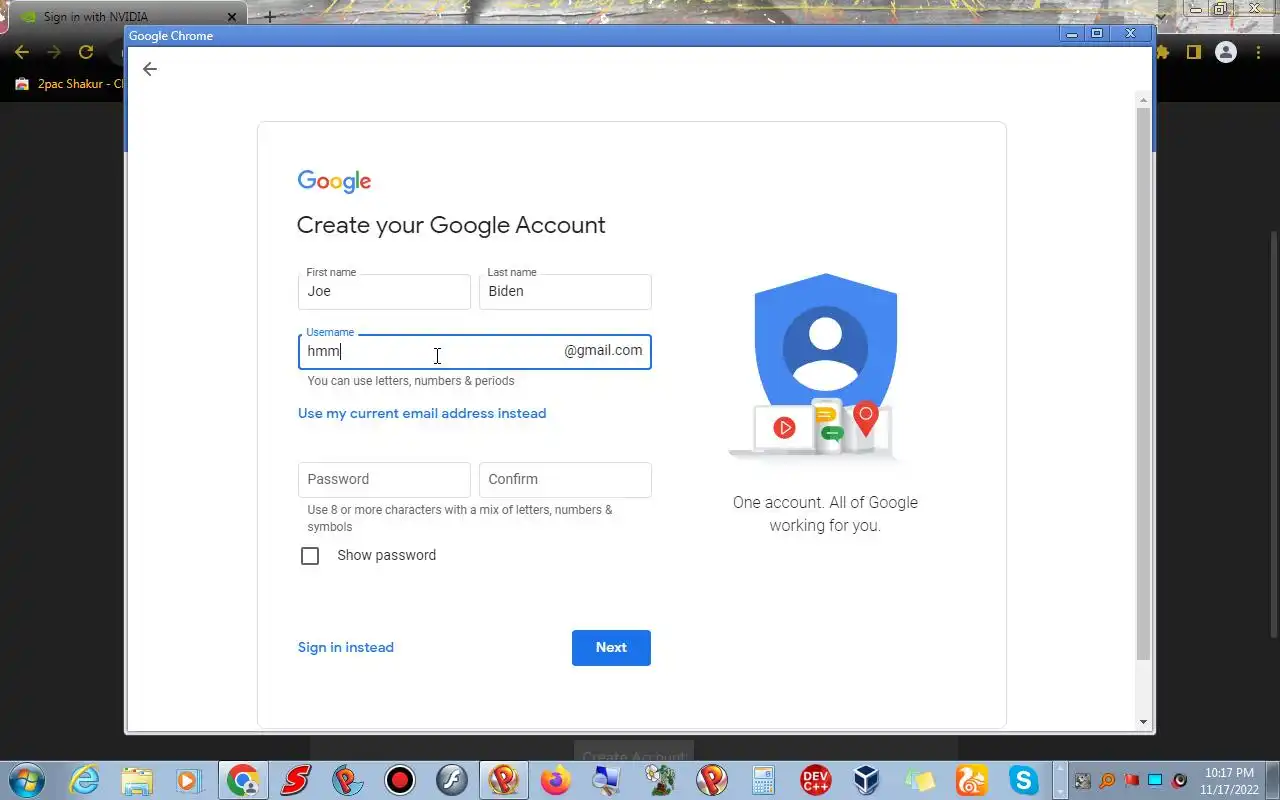This screenshot has width=1280, height=800.
Task: Select the 'Sign in with NVIDIA' tab
Action: 125,17
